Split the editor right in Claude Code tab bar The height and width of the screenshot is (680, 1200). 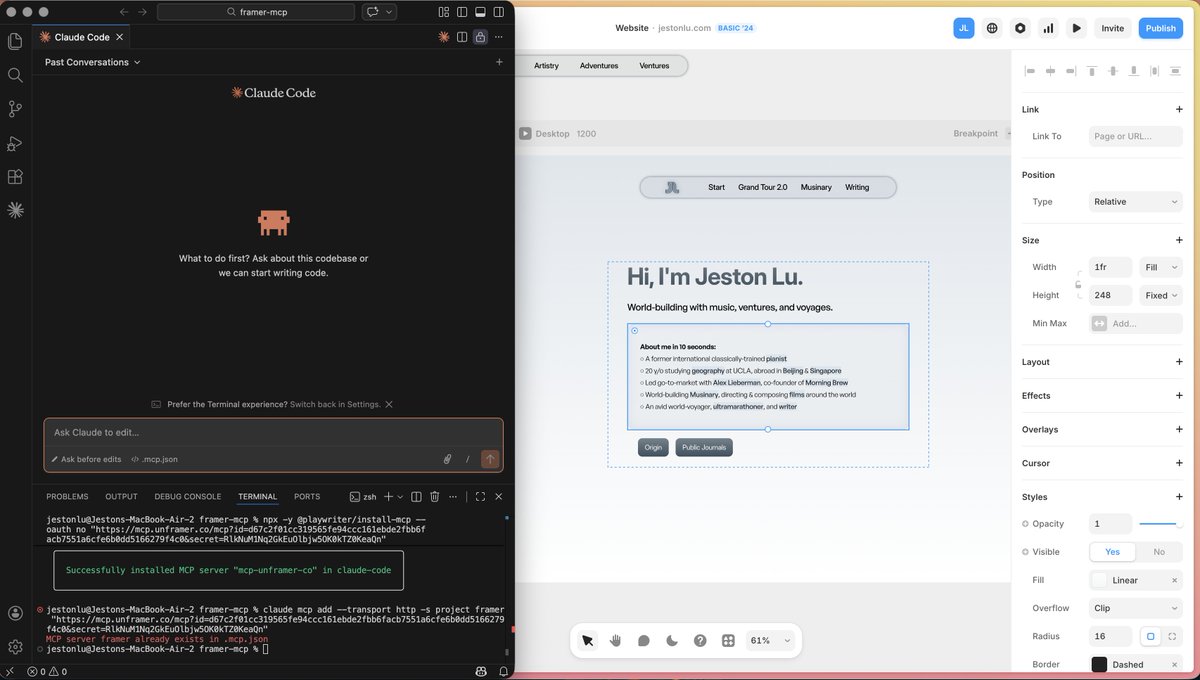click(462, 37)
